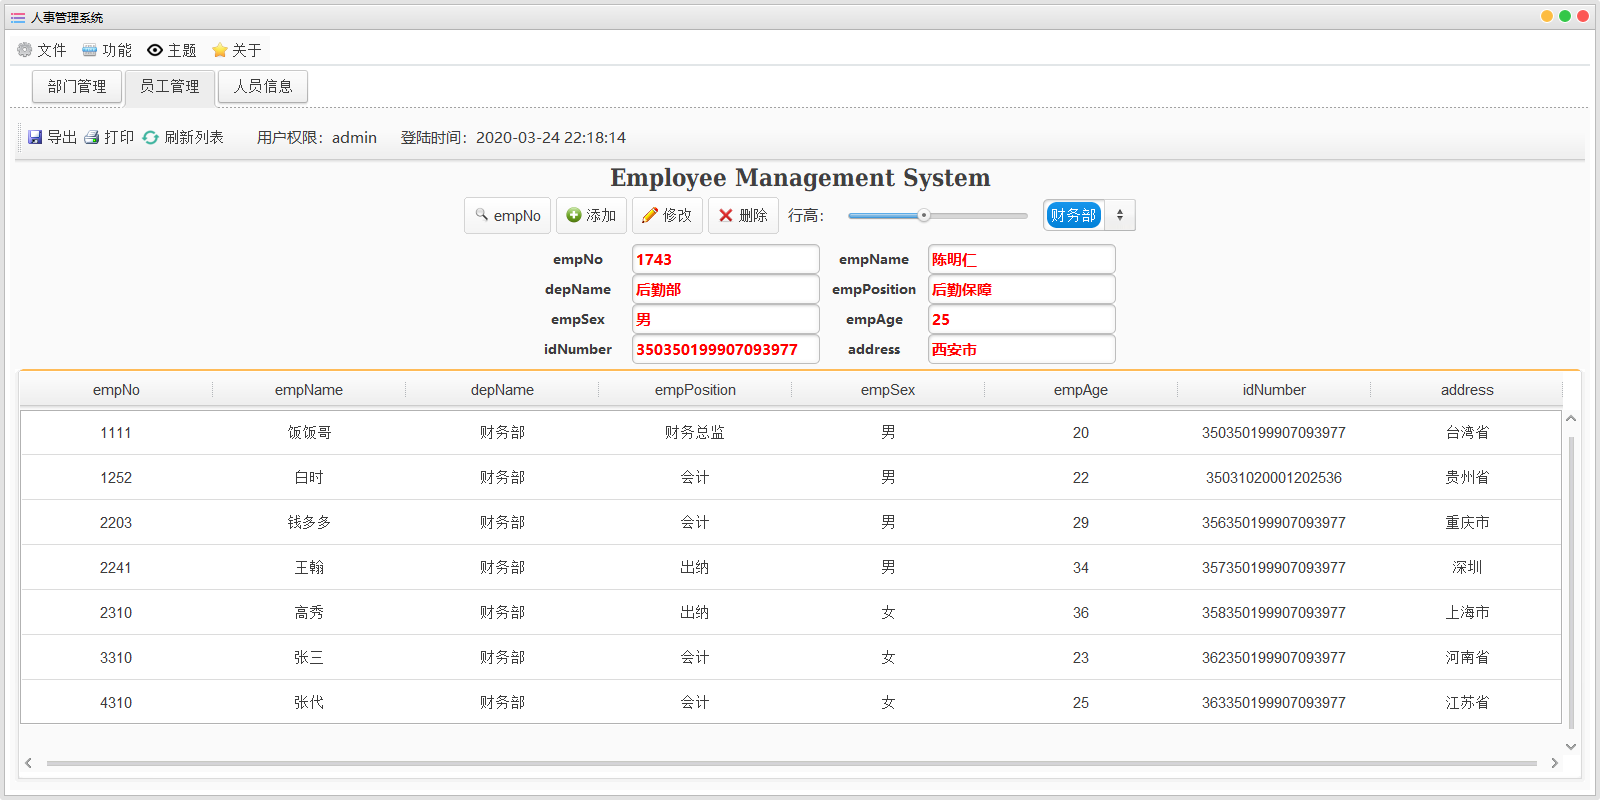The width and height of the screenshot is (1600, 800).
Task: Click vertical scrollbar down arrow
Action: coord(1571,746)
